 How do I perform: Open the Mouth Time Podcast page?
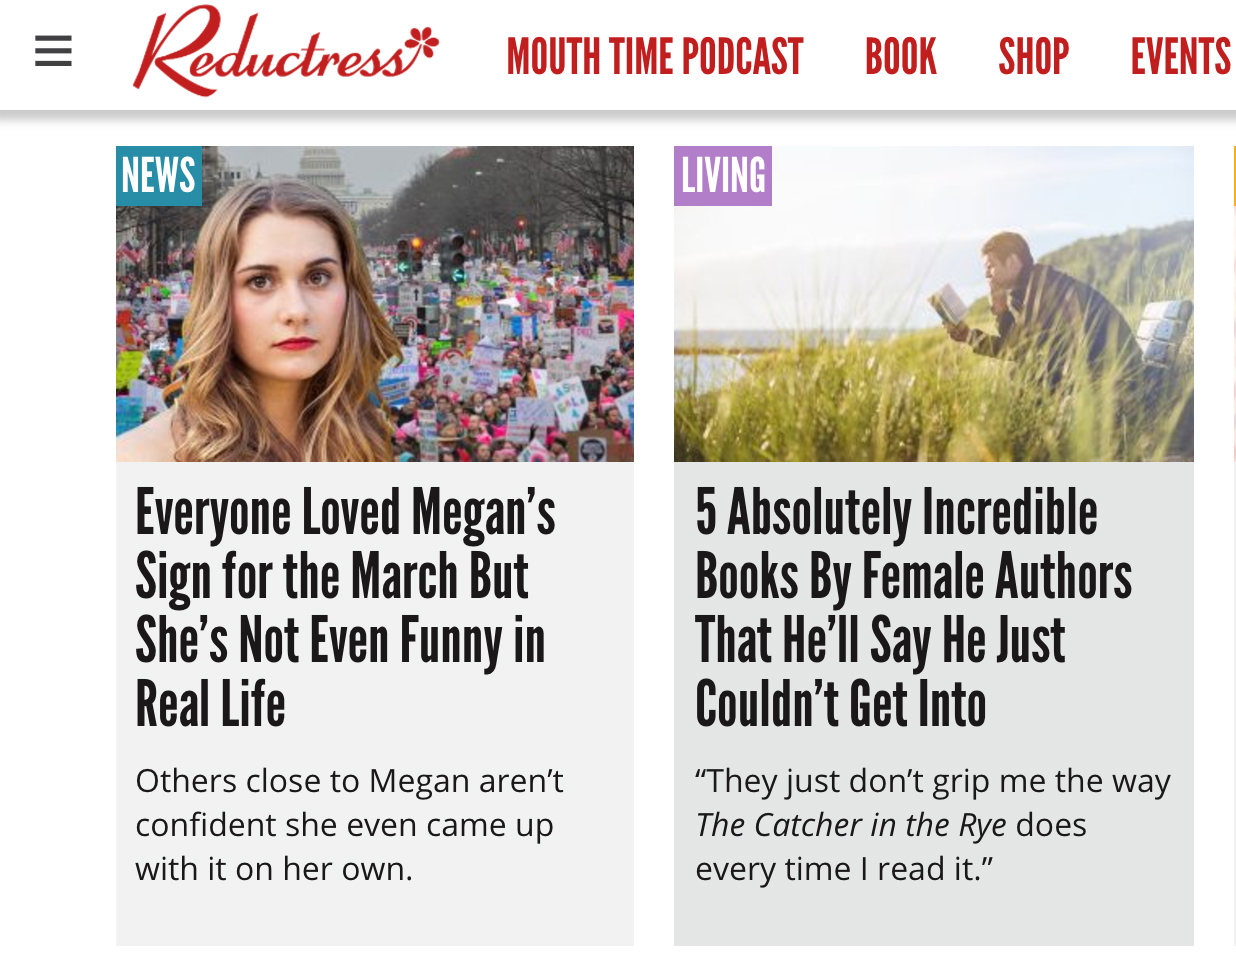655,57
